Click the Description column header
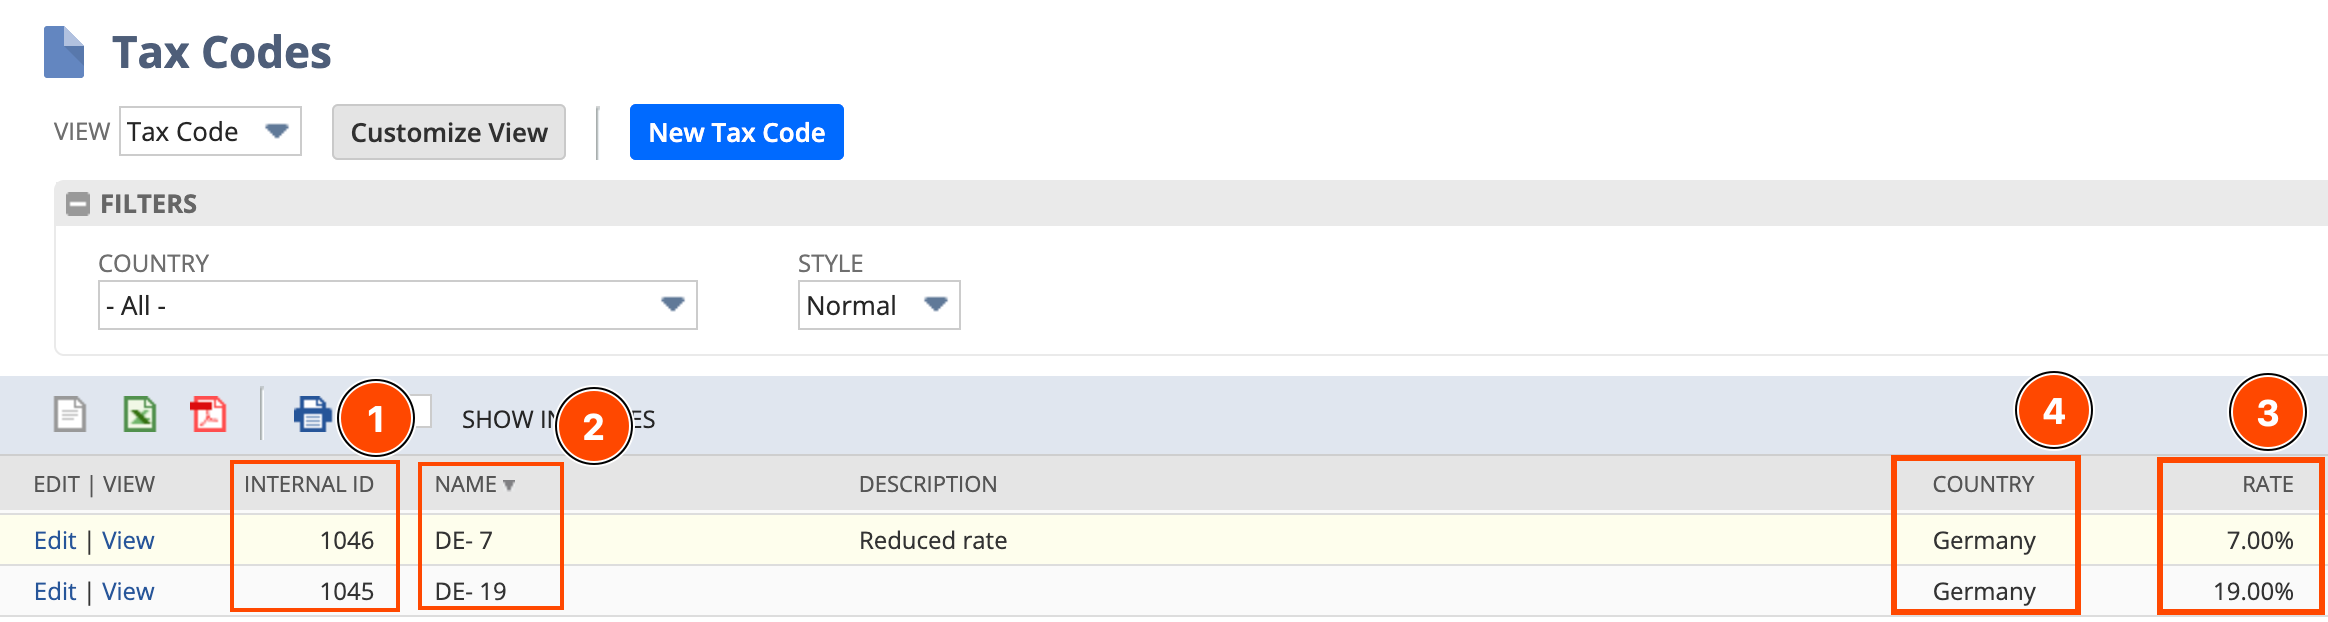This screenshot has width=2328, height=622. click(927, 484)
